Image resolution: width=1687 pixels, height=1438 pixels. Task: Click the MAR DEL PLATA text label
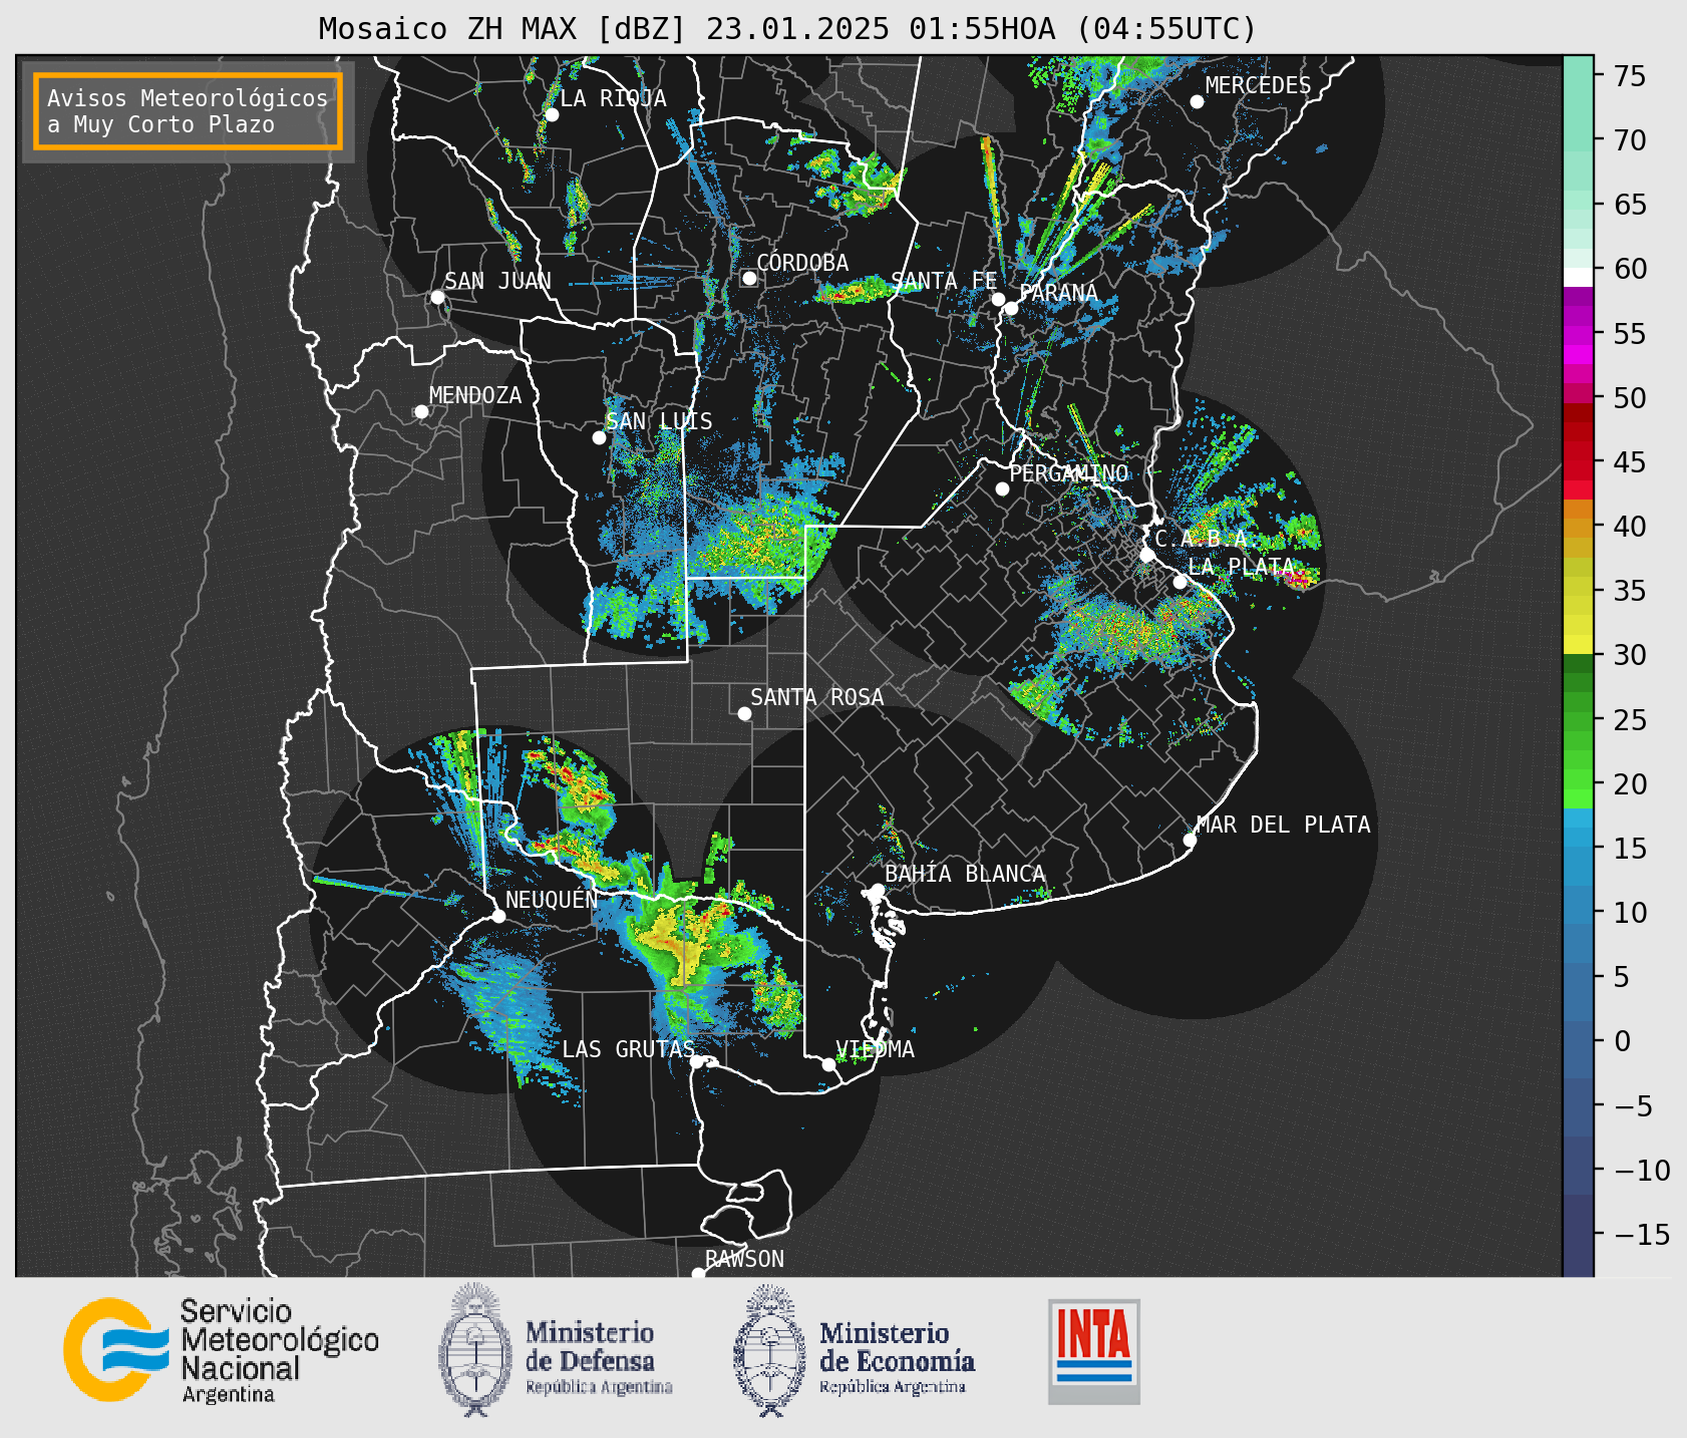click(1283, 824)
